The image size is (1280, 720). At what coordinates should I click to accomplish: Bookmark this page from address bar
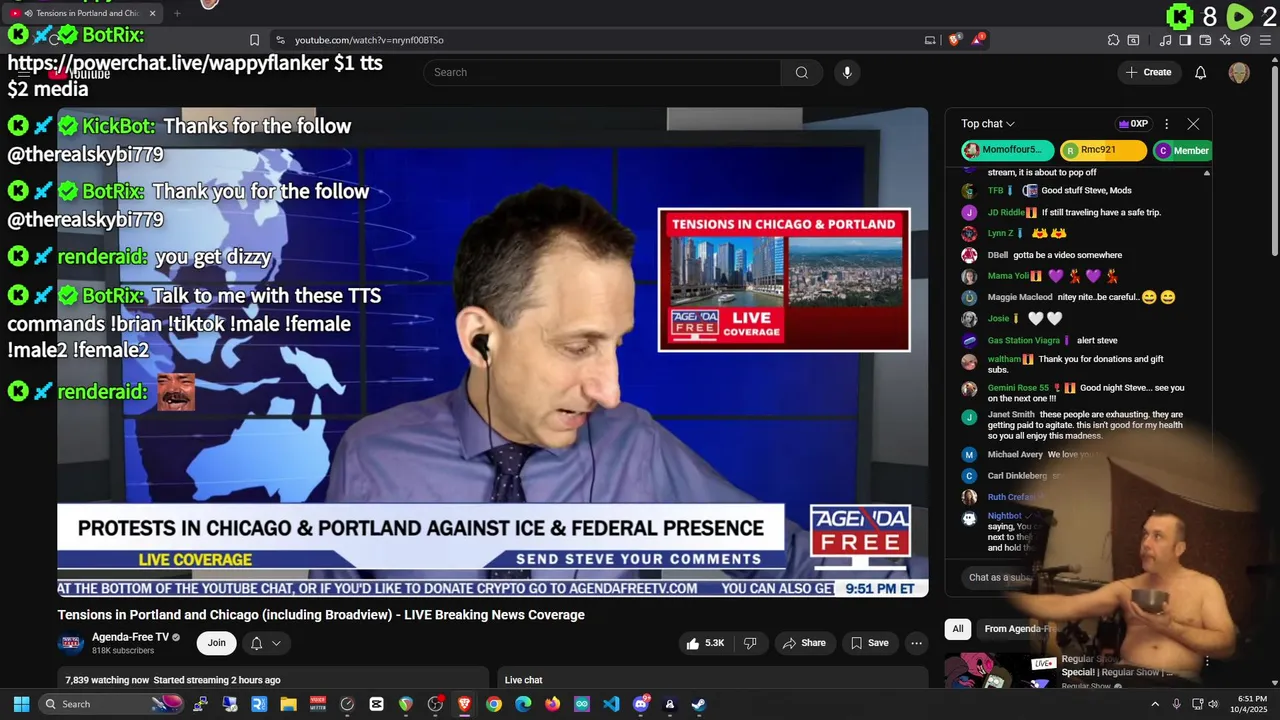pos(254,40)
